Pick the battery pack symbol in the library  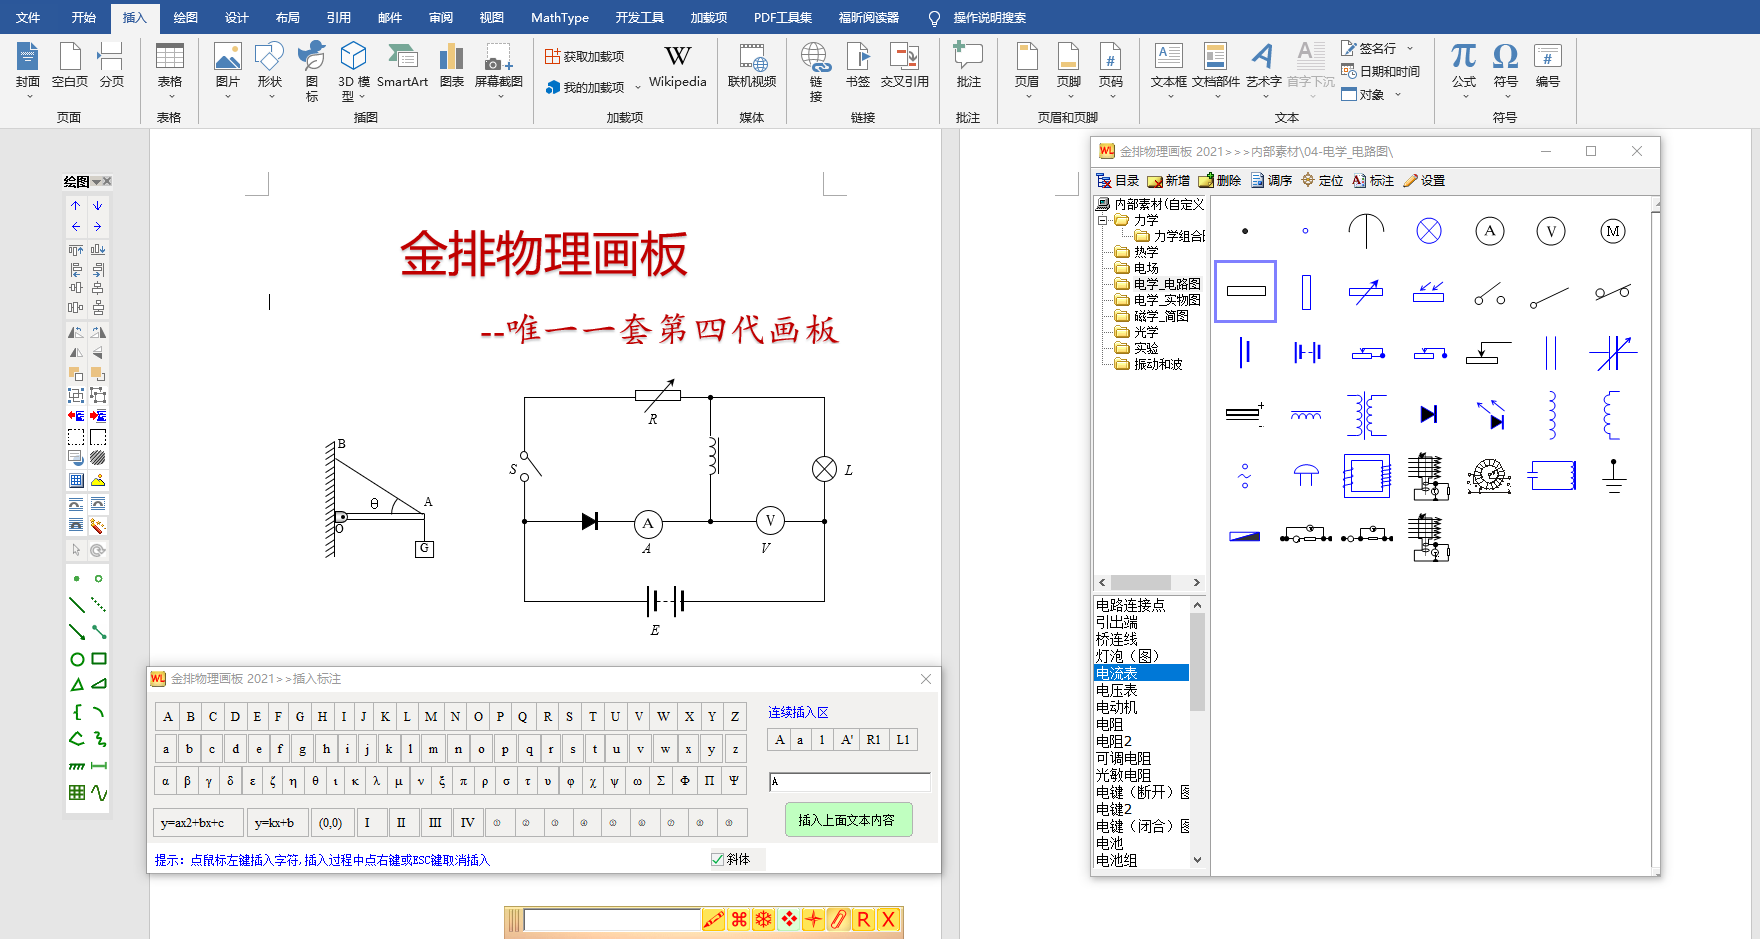pos(1307,352)
